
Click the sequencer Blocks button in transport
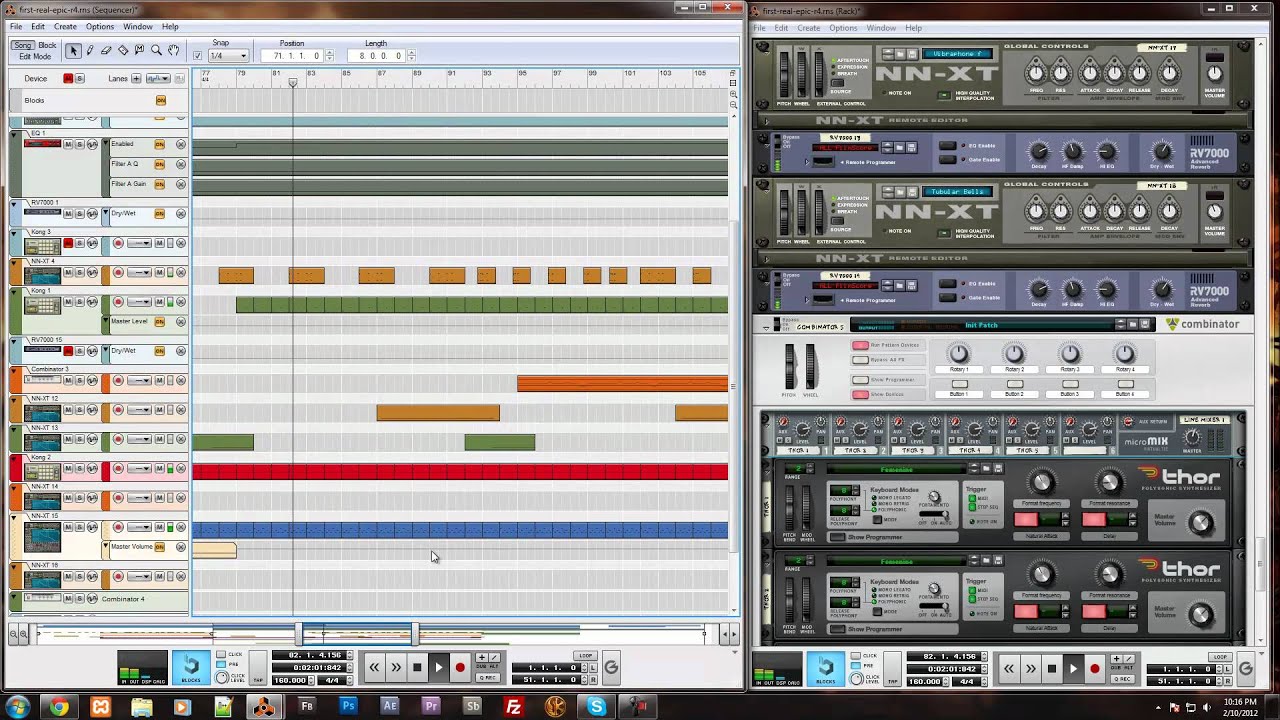point(191,667)
